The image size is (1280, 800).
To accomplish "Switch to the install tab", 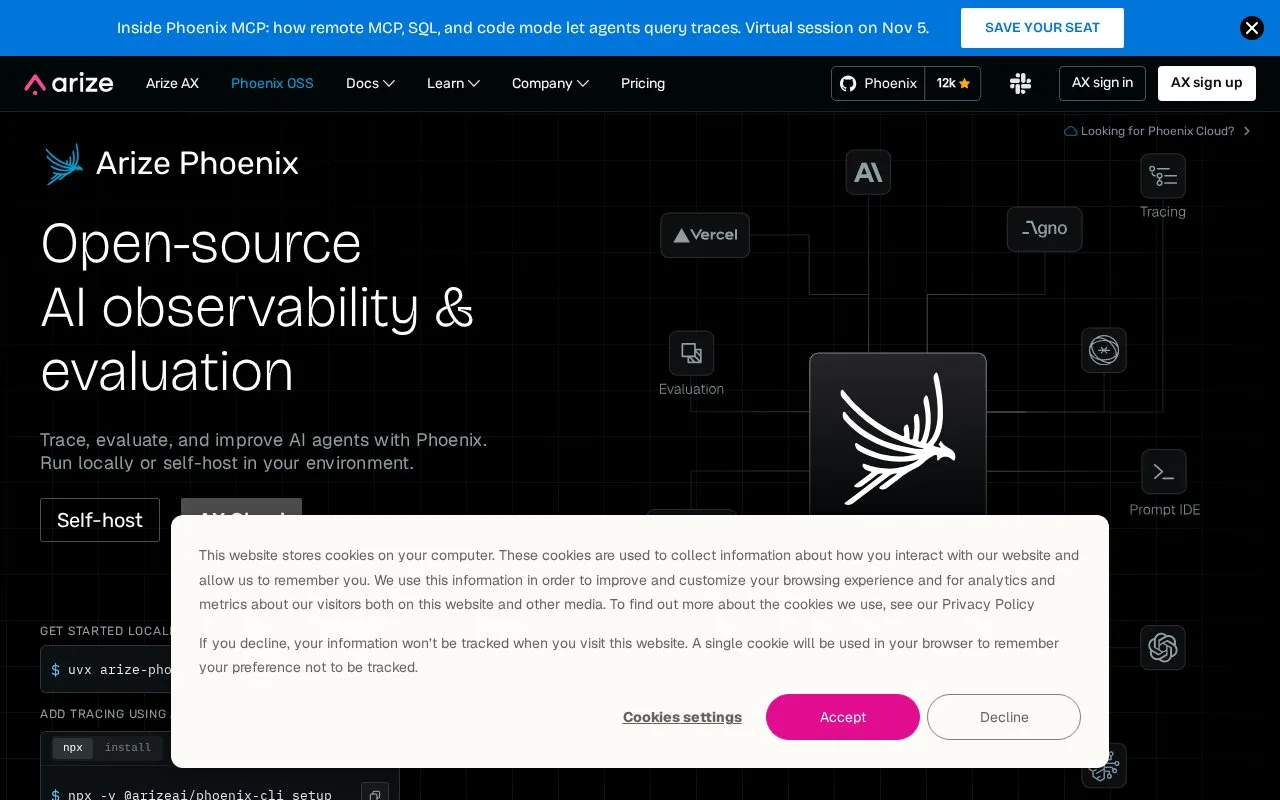I will click(128, 748).
